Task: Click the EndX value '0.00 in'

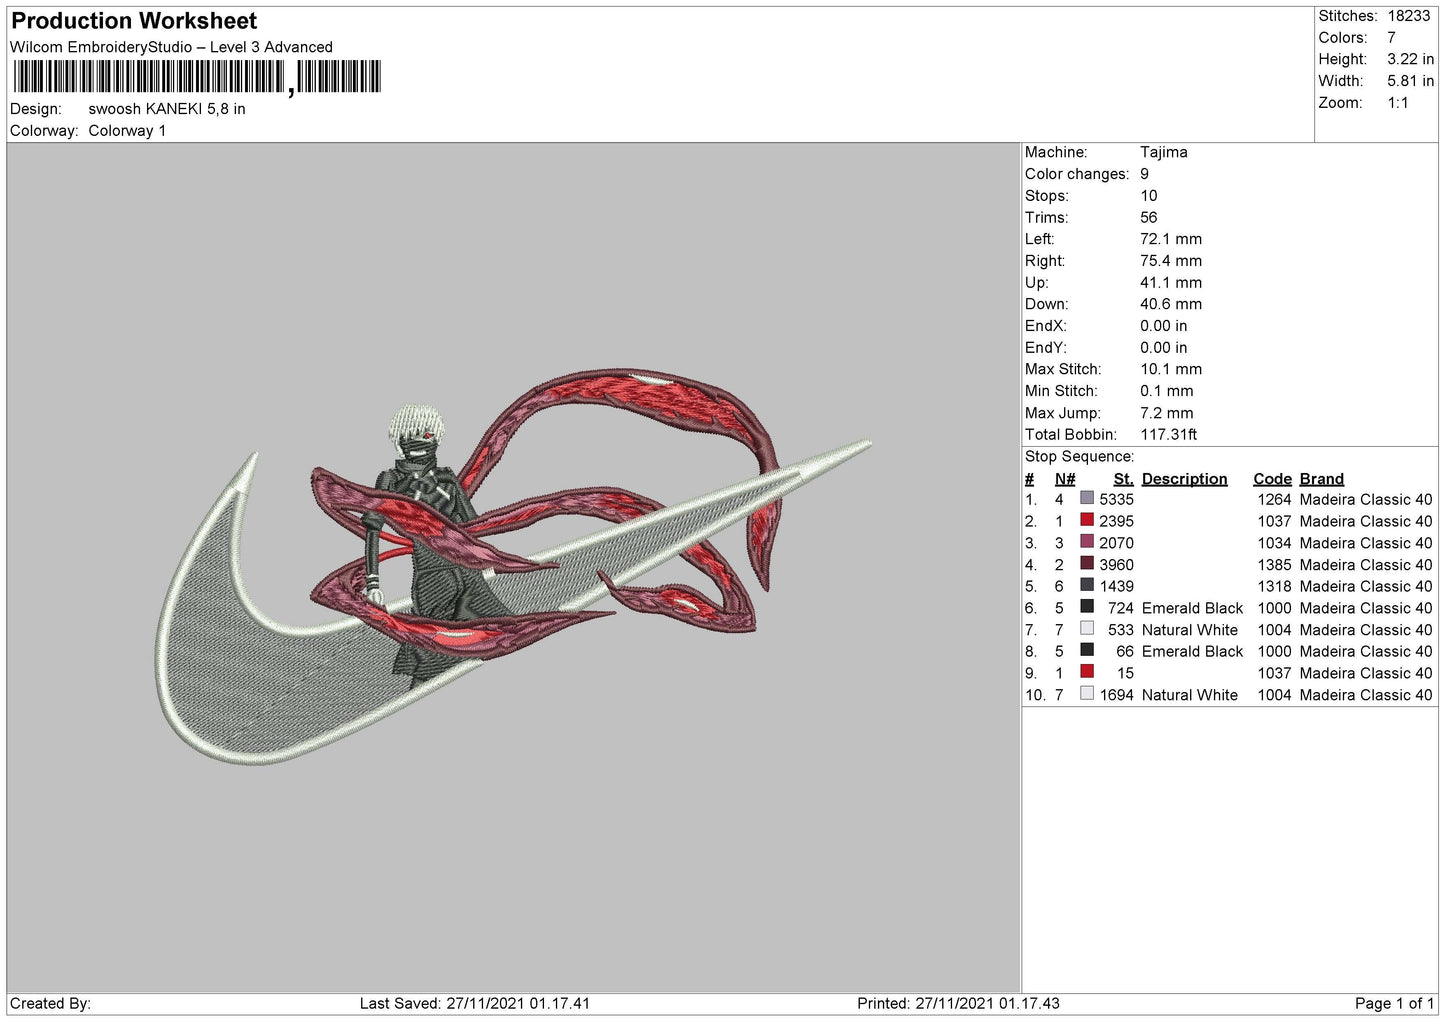Action: pos(1164,326)
